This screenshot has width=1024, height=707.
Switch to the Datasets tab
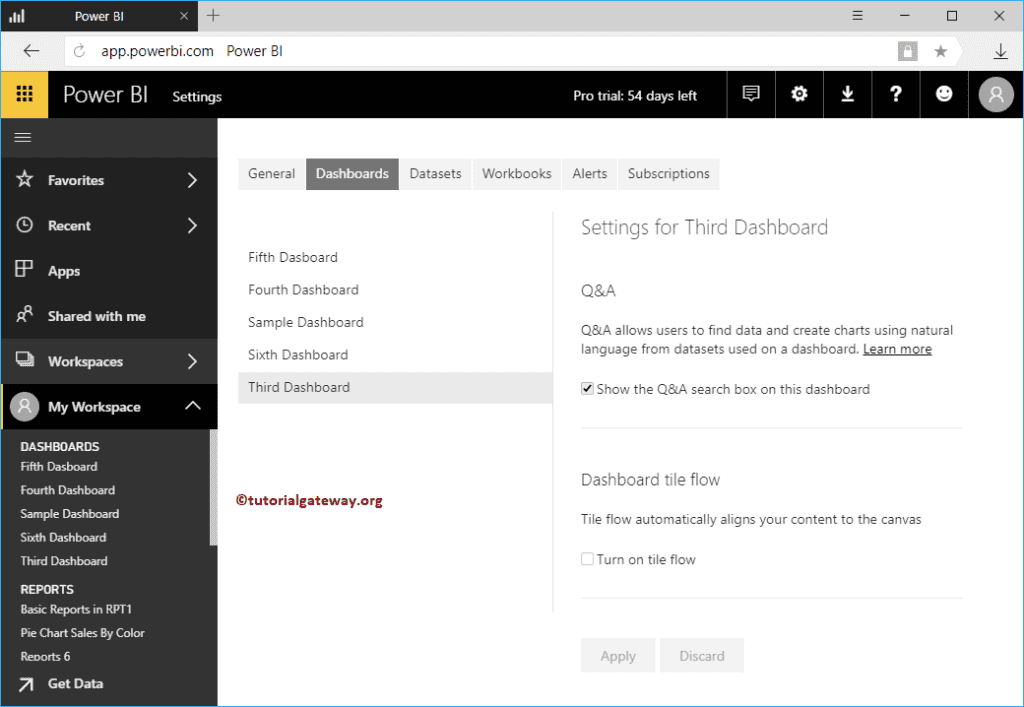435,173
